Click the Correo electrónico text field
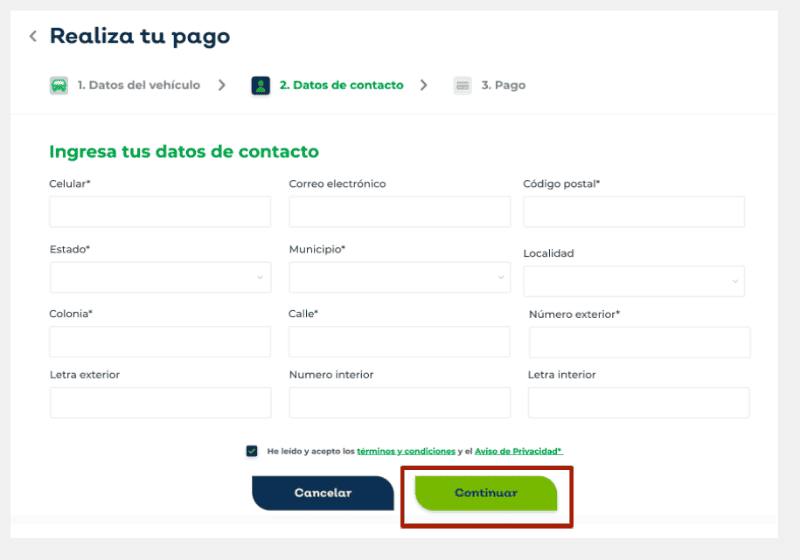Image resolution: width=800 pixels, height=560 pixels. tap(399, 212)
